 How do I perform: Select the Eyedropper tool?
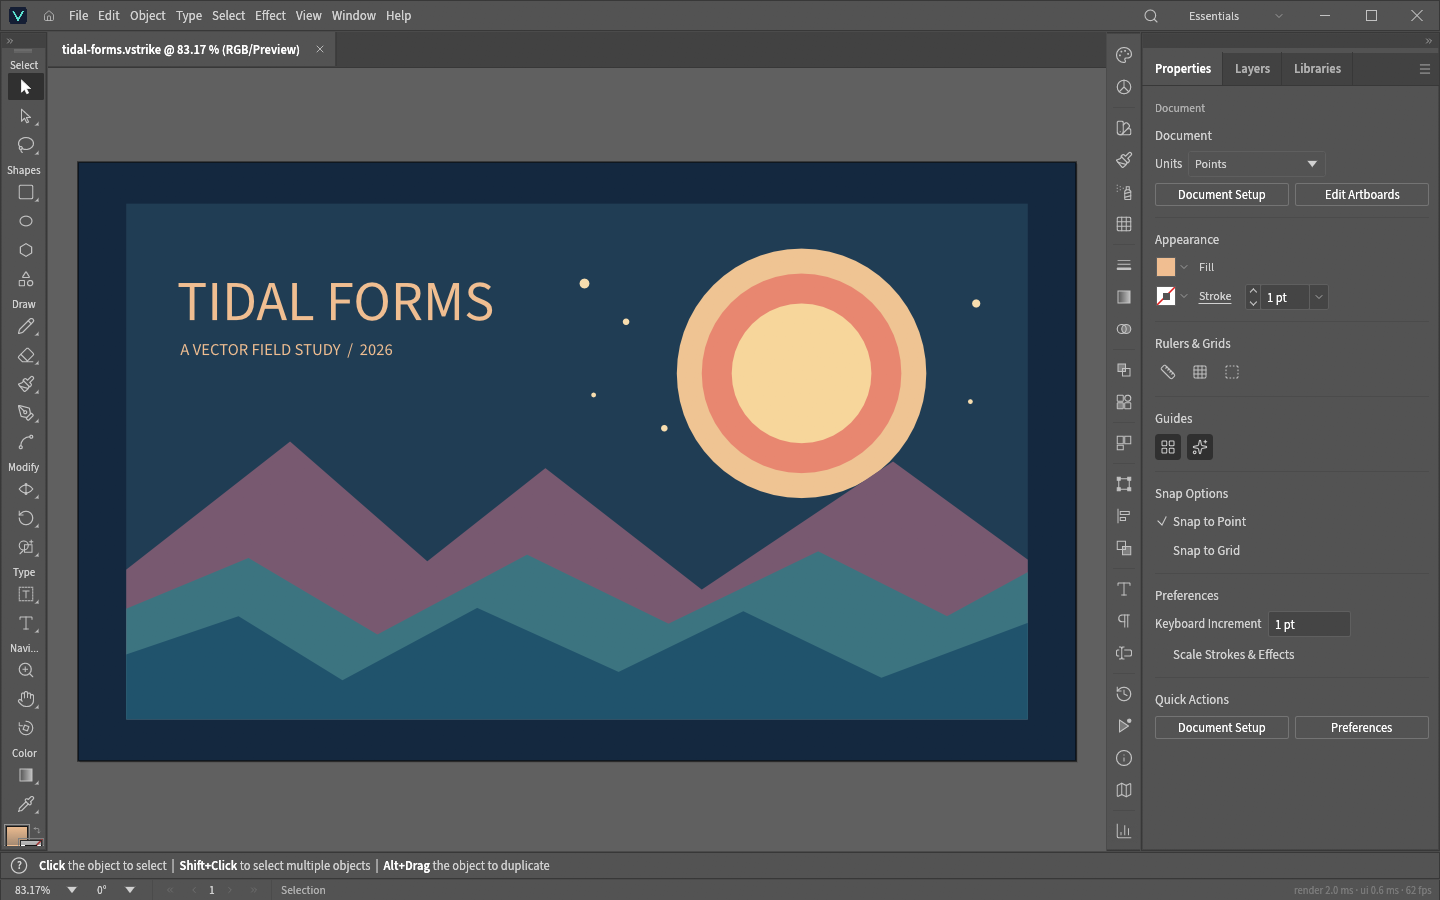pos(25,804)
